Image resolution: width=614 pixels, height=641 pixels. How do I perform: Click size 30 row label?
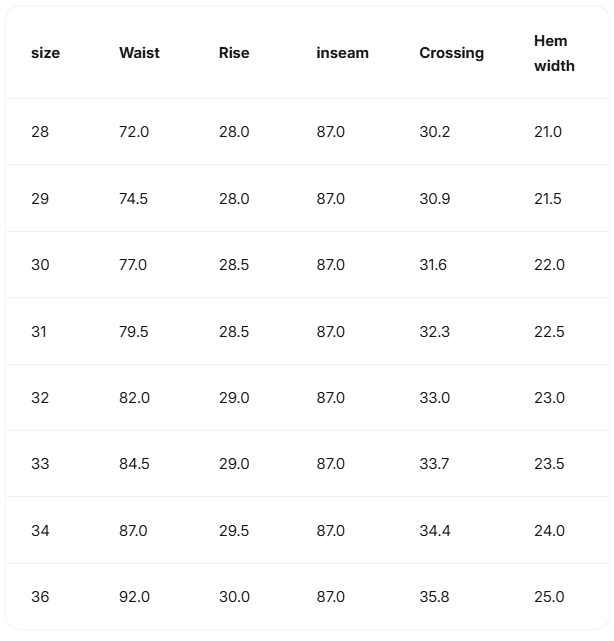pyautogui.click(x=40, y=265)
